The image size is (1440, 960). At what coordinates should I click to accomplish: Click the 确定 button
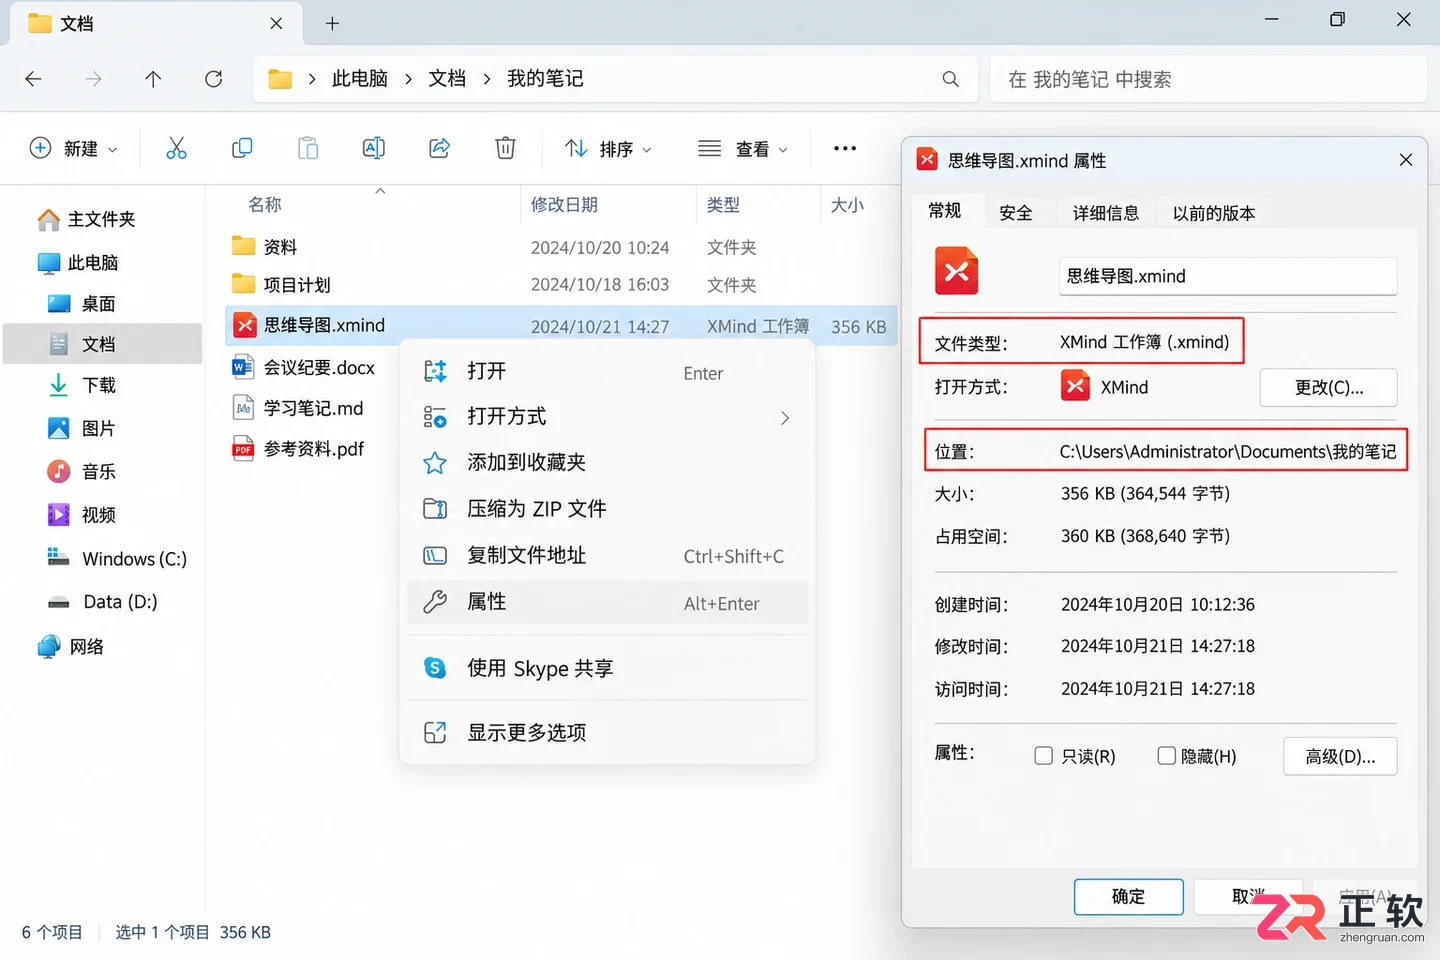(x=1128, y=897)
